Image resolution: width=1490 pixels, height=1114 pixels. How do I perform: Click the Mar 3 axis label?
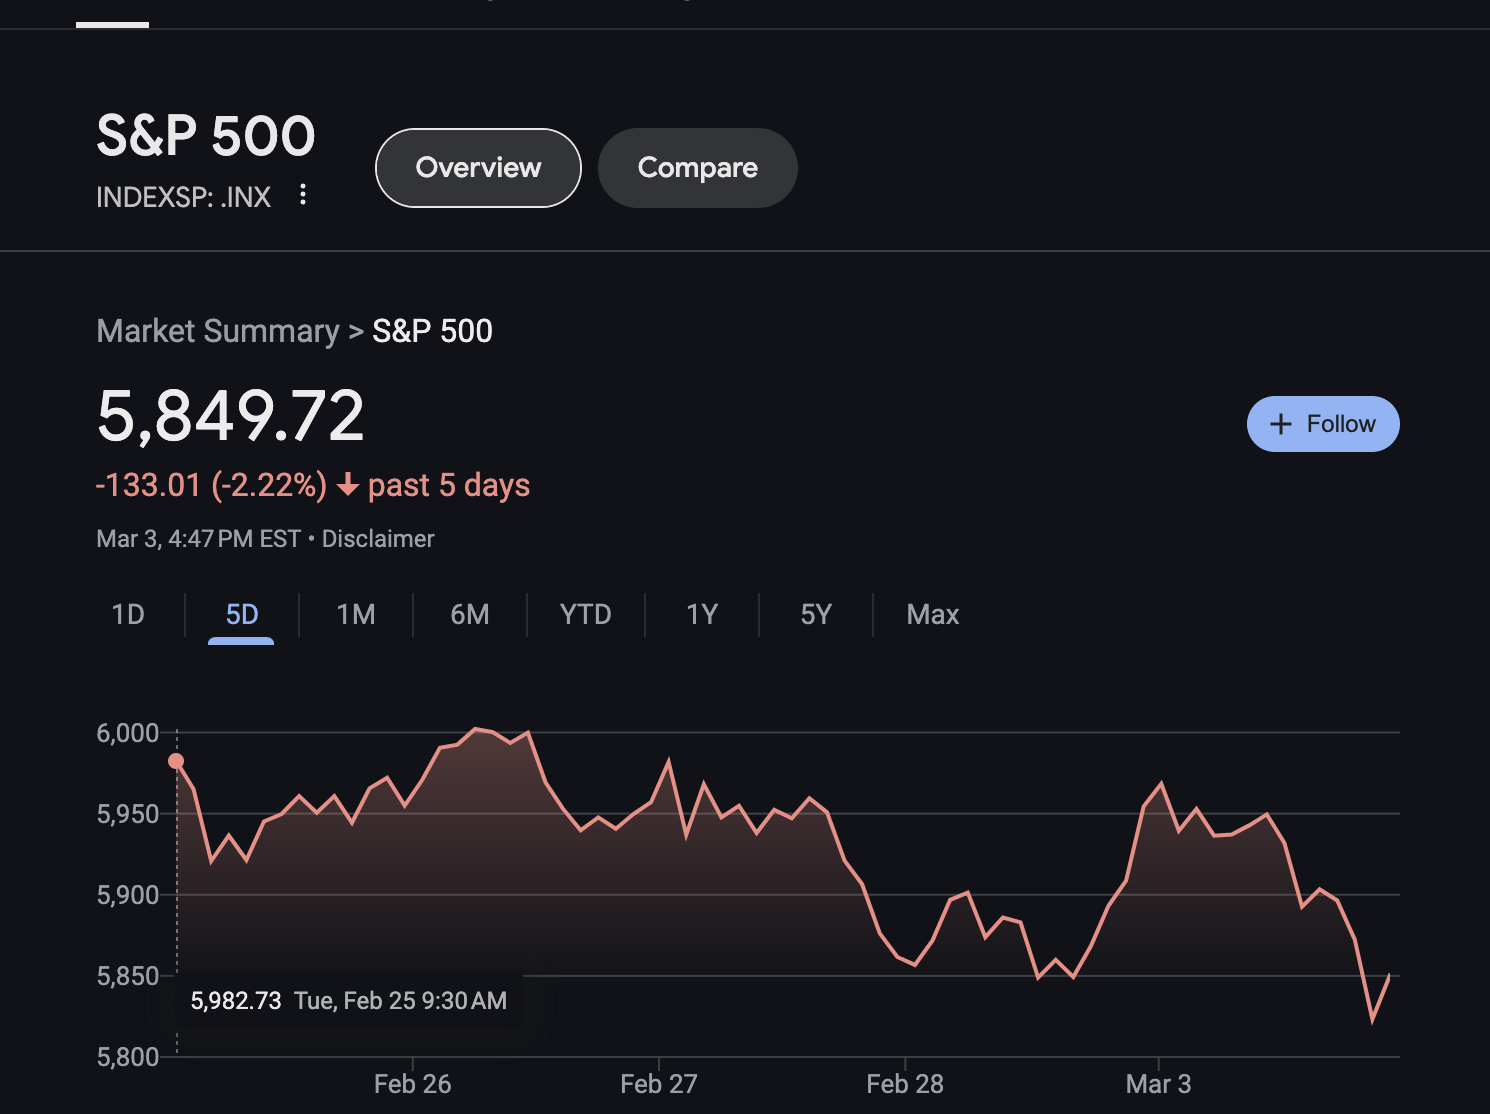point(1158,1084)
